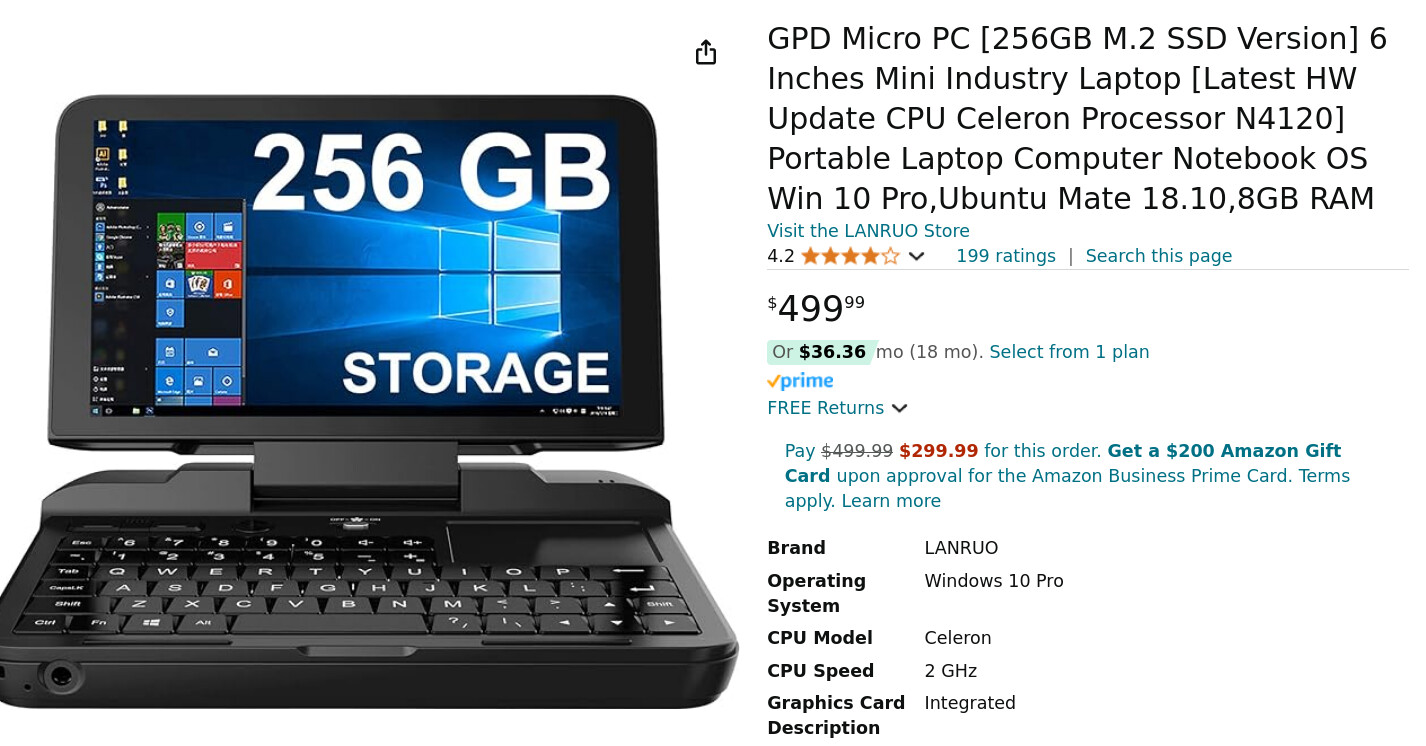Visit the LANRUO Store link
The image size is (1426, 746).
(868, 231)
